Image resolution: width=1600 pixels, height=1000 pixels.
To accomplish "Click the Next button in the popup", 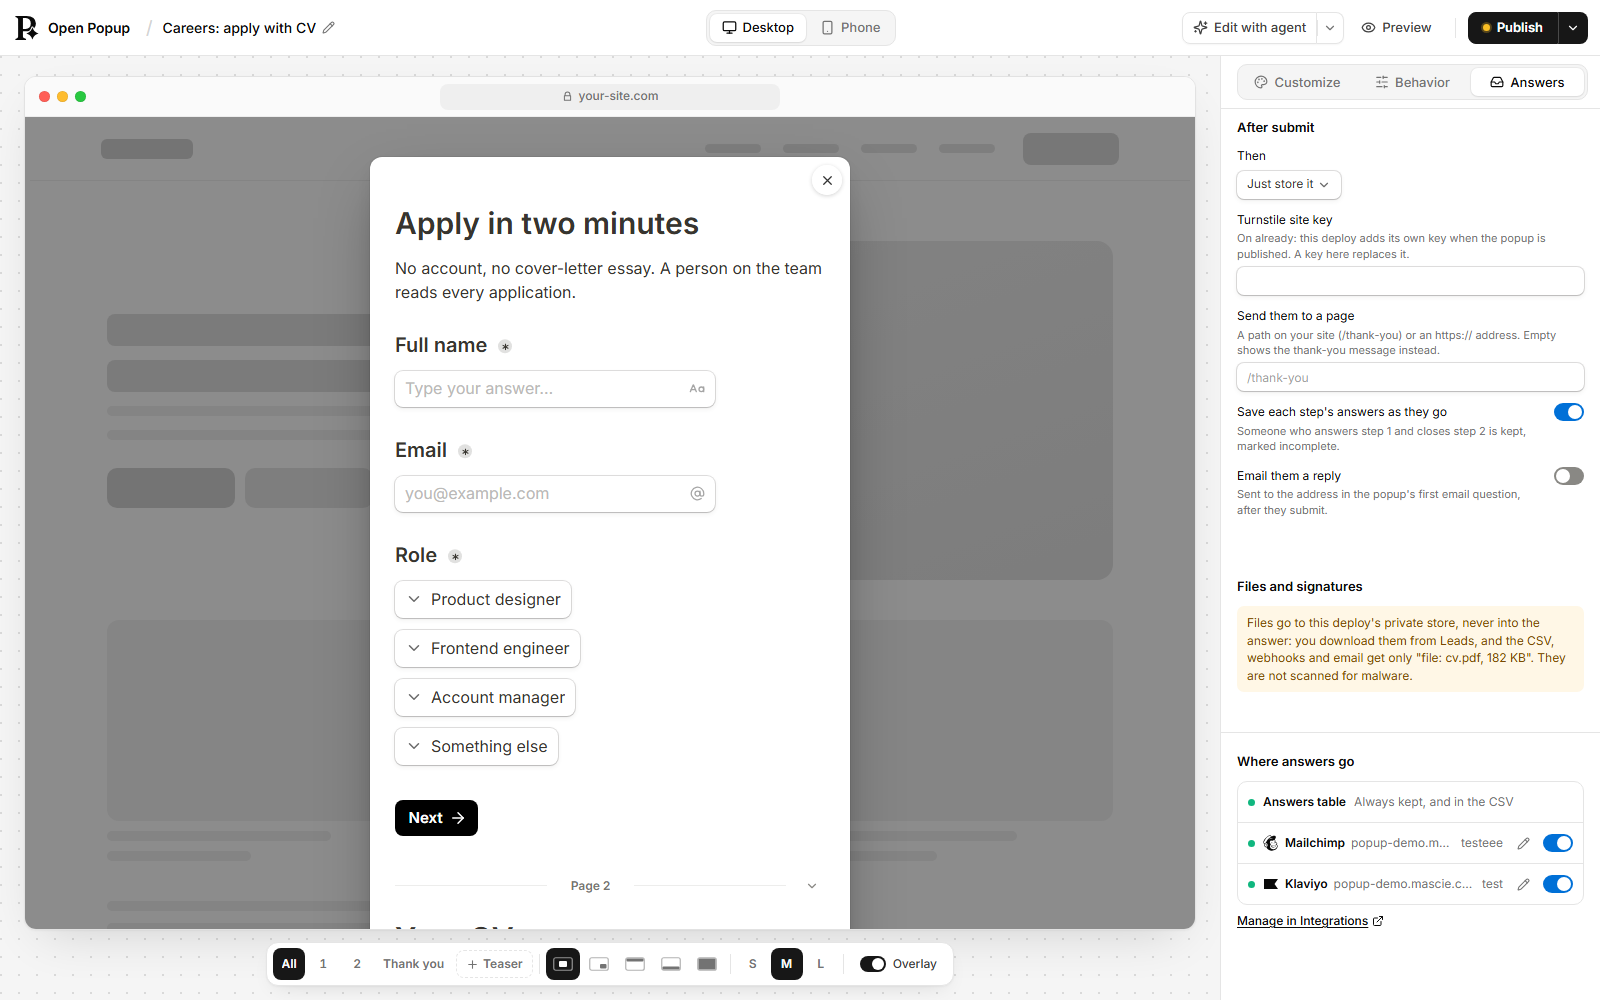I will pos(436,818).
